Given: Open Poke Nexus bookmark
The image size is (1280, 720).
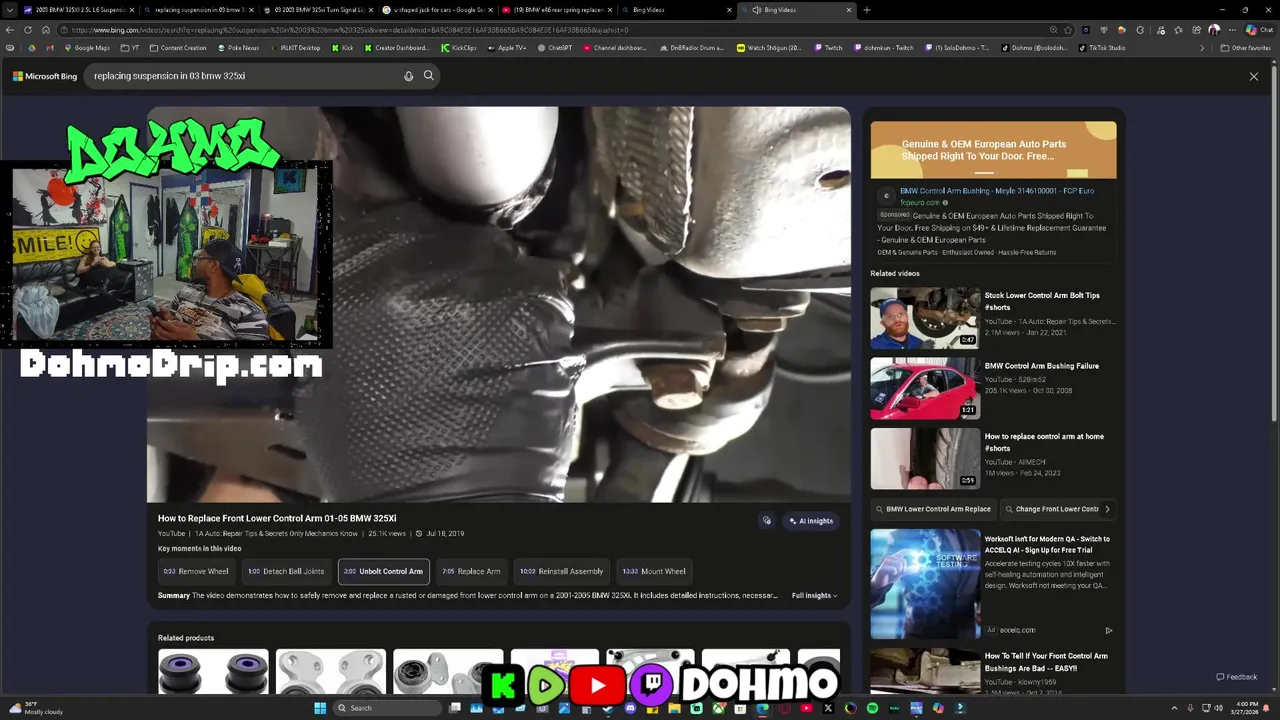Looking at the screenshot, I should (238, 48).
